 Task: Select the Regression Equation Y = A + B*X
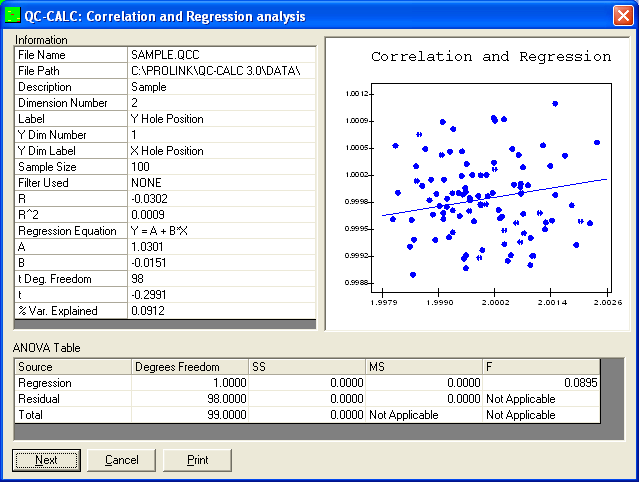click(221, 231)
